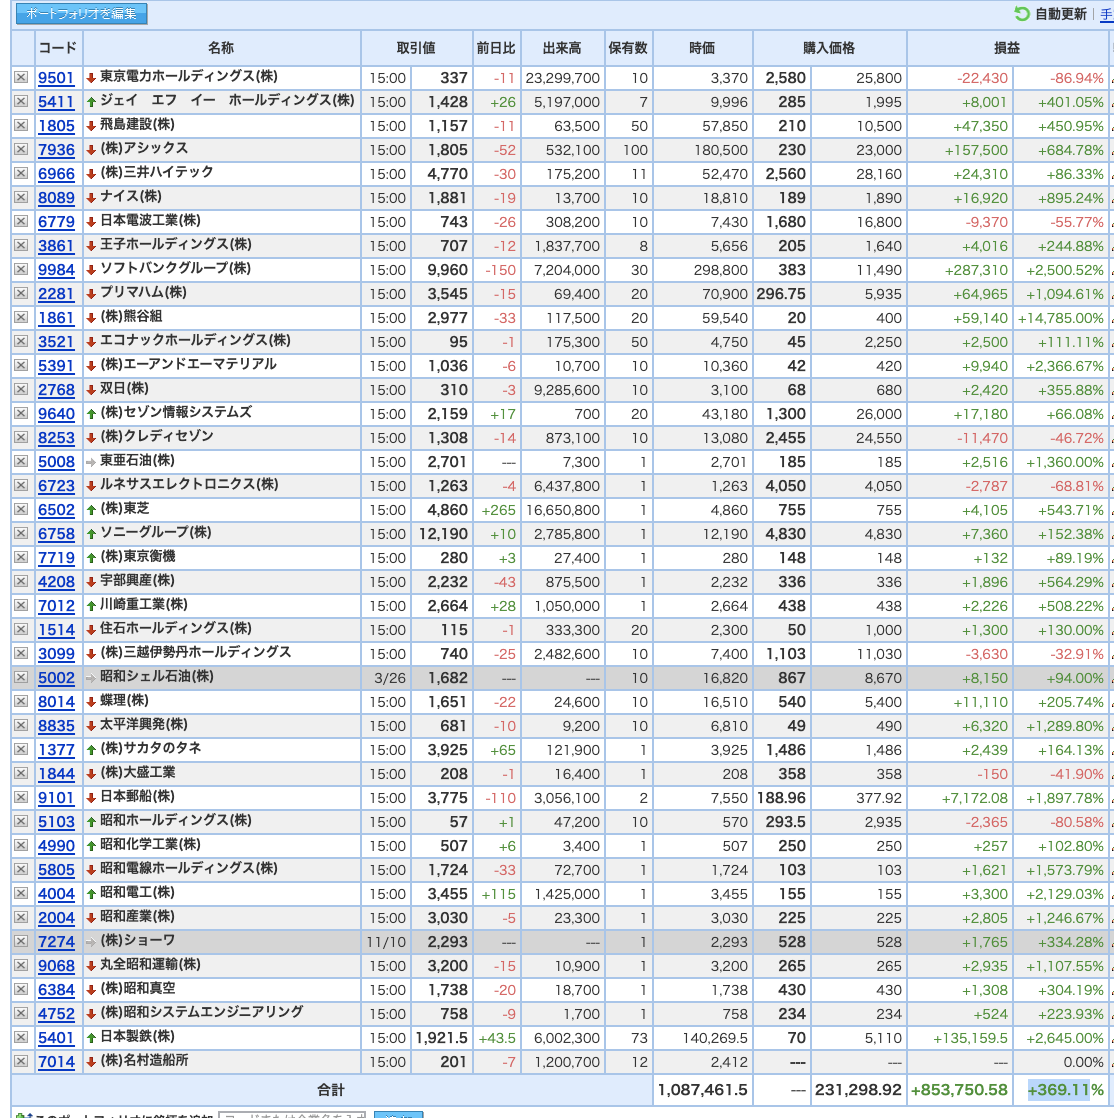This screenshot has width=1114, height=1118.
Task: Open stock code link 9501
Action: click(56, 78)
